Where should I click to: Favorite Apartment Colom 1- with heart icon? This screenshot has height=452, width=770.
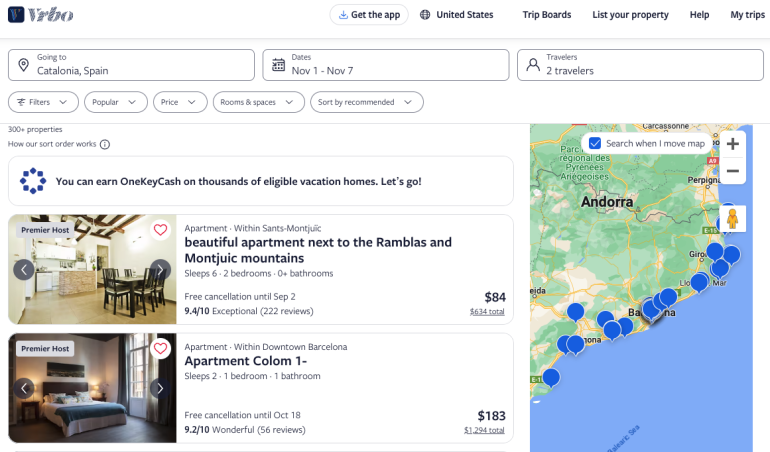[x=160, y=349]
